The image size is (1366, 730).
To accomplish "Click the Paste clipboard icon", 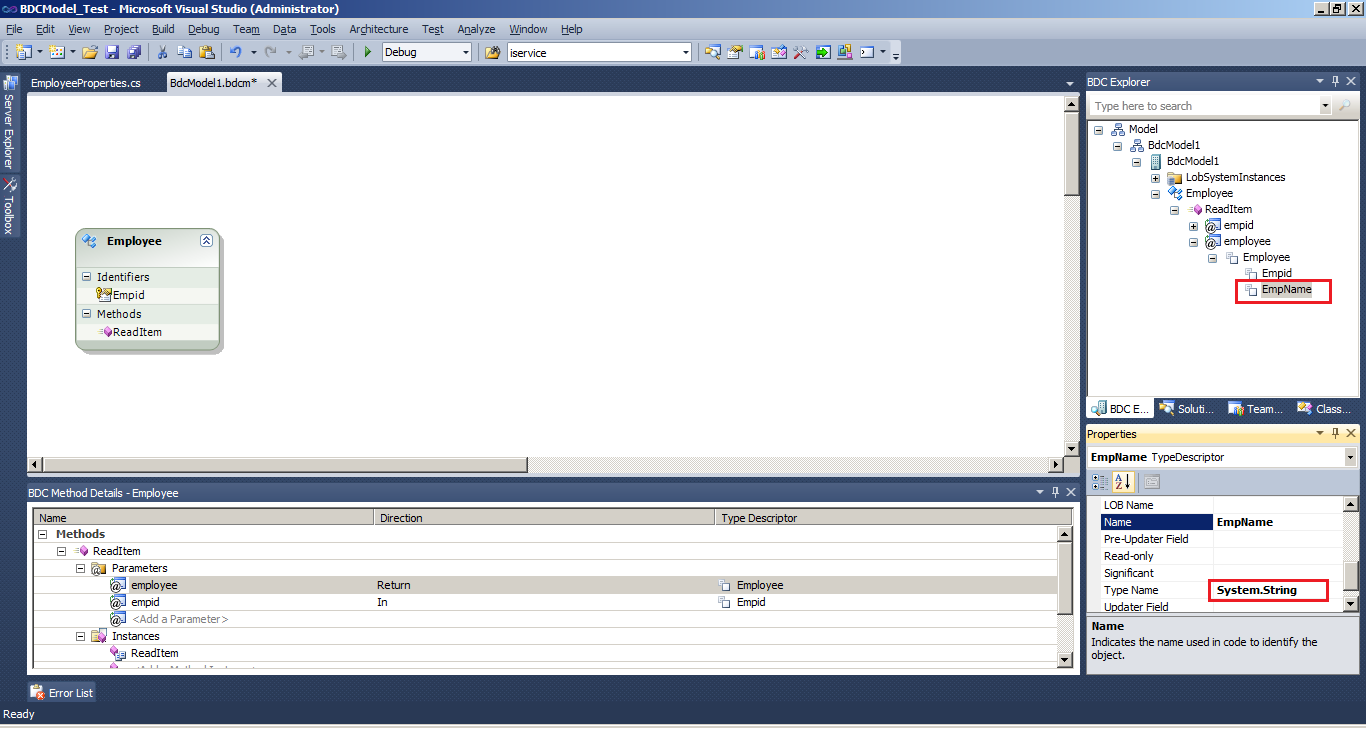I will point(207,52).
